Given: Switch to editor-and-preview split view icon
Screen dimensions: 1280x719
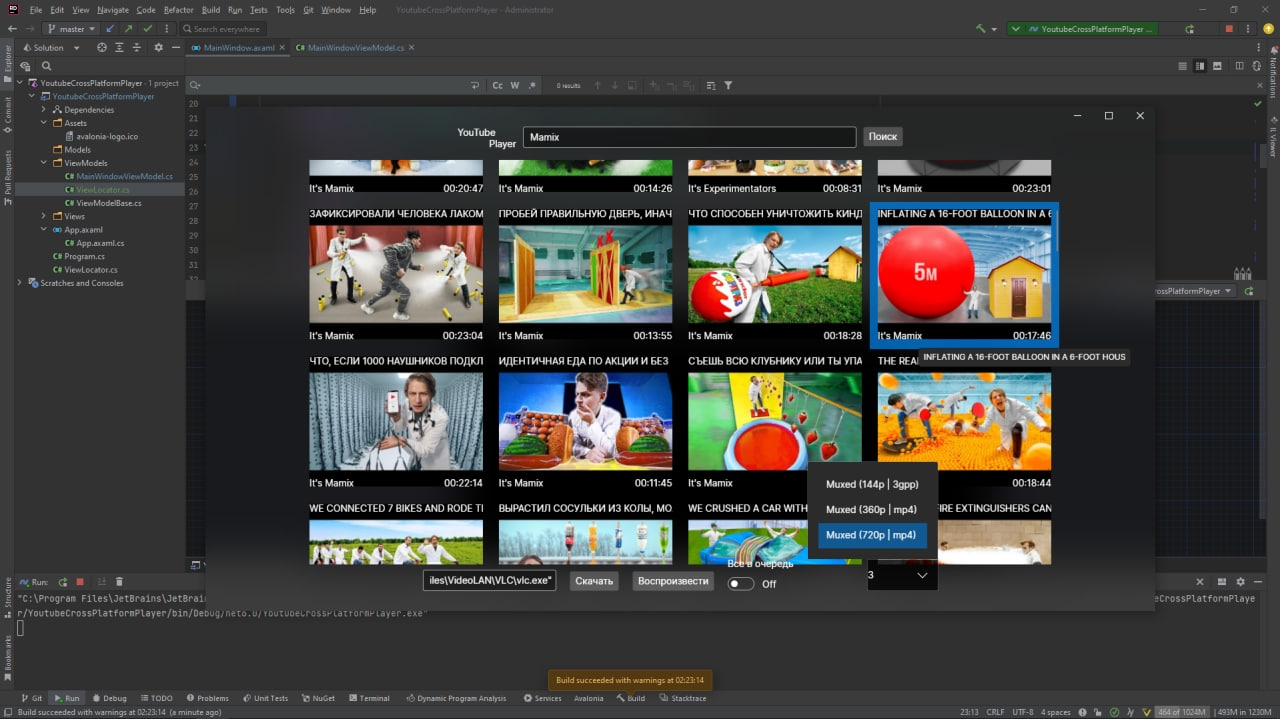Looking at the screenshot, I should tap(1200, 66).
